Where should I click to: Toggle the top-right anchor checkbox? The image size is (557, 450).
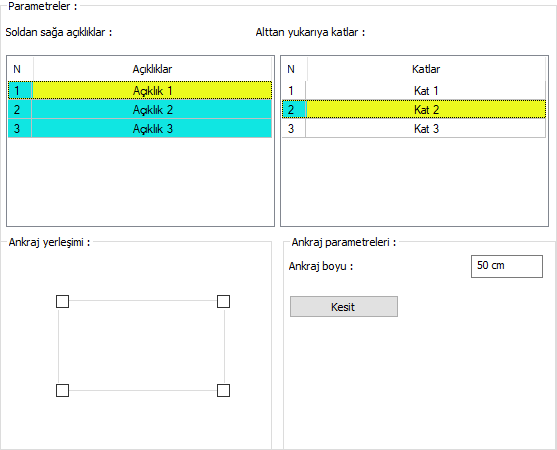pyautogui.click(x=223, y=302)
